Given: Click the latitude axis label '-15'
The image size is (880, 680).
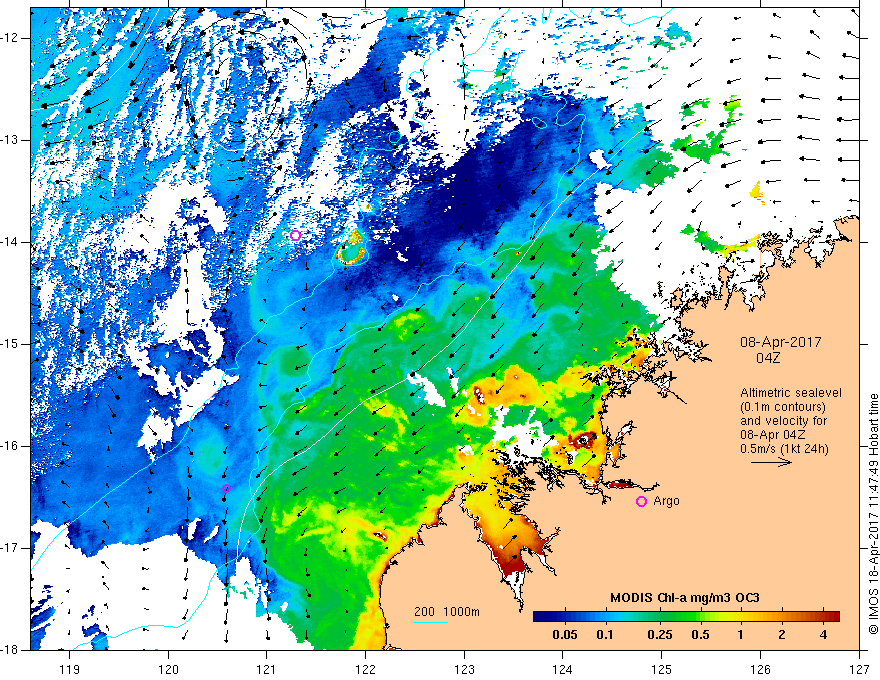Looking at the screenshot, I should (x=11, y=344).
